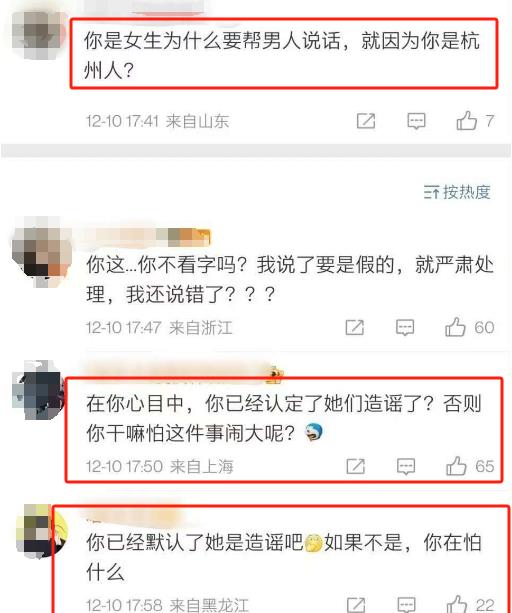The width and height of the screenshot is (512, 613).
Task: Open the Heilongjiang commenter's avatar
Action: click(41, 532)
